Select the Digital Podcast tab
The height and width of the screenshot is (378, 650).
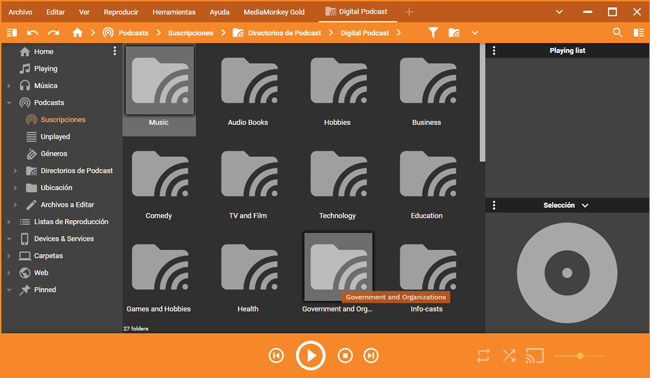(357, 12)
